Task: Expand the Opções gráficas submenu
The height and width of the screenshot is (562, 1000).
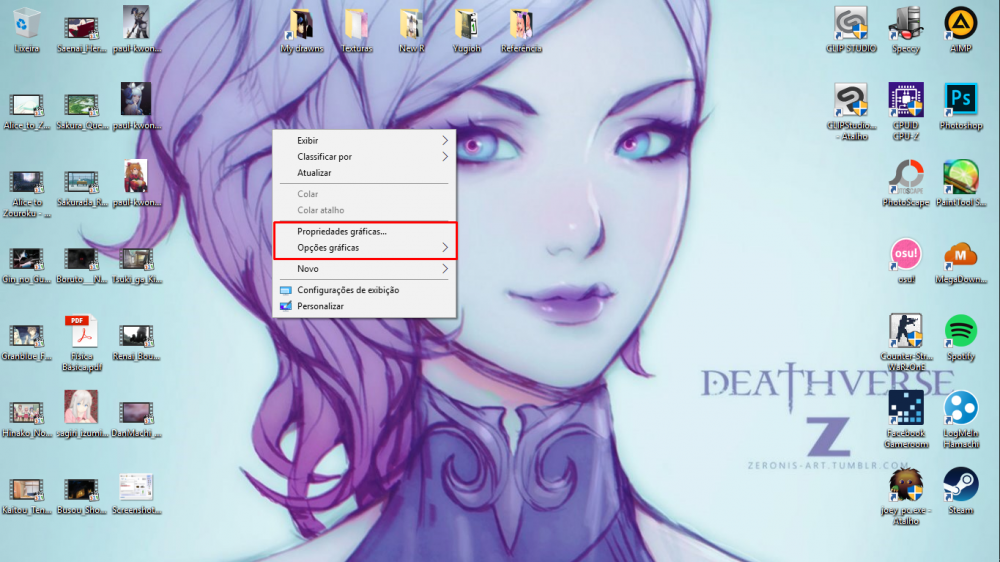Action: (x=364, y=248)
